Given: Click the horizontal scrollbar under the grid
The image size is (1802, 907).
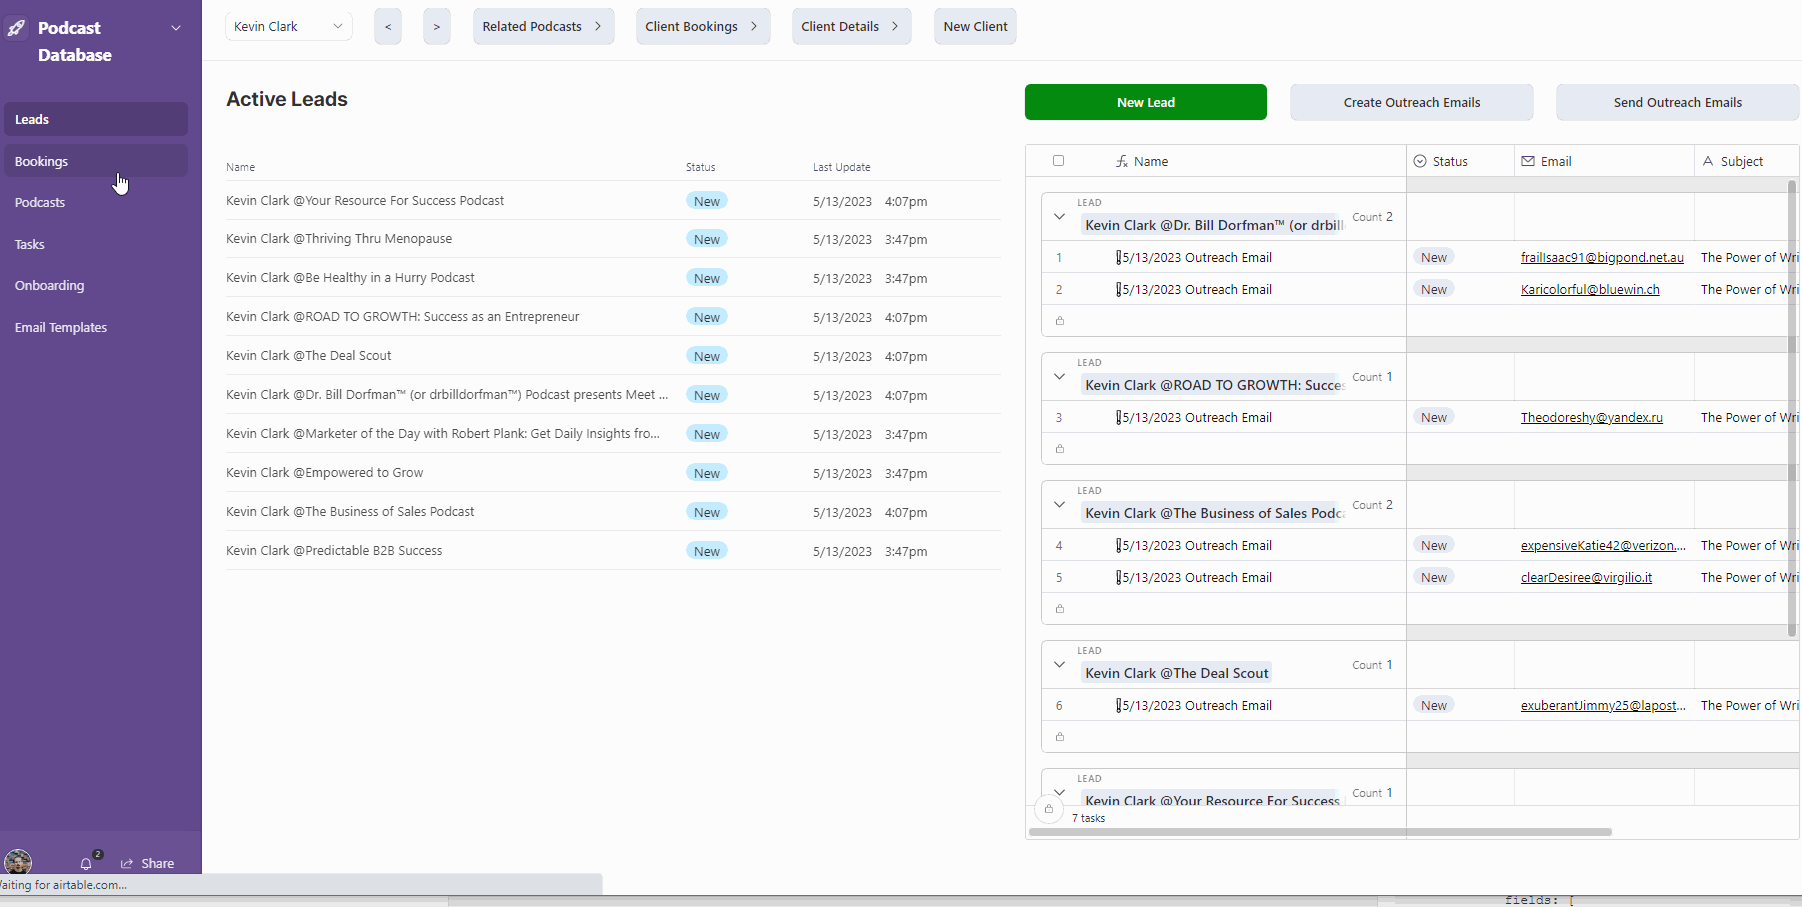Looking at the screenshot, I should pos(1320,832).
